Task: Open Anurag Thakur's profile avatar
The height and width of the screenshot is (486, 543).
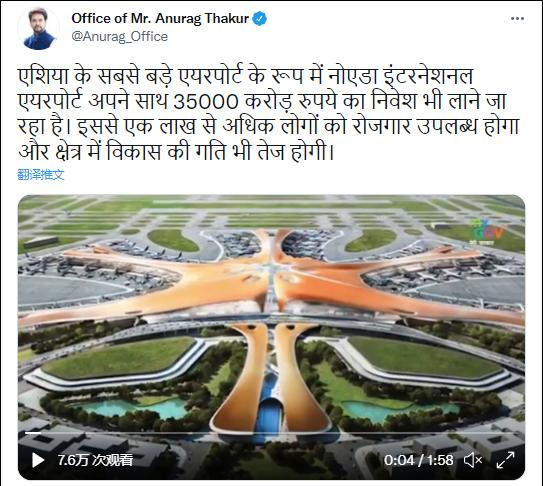Action: [39, 28]
